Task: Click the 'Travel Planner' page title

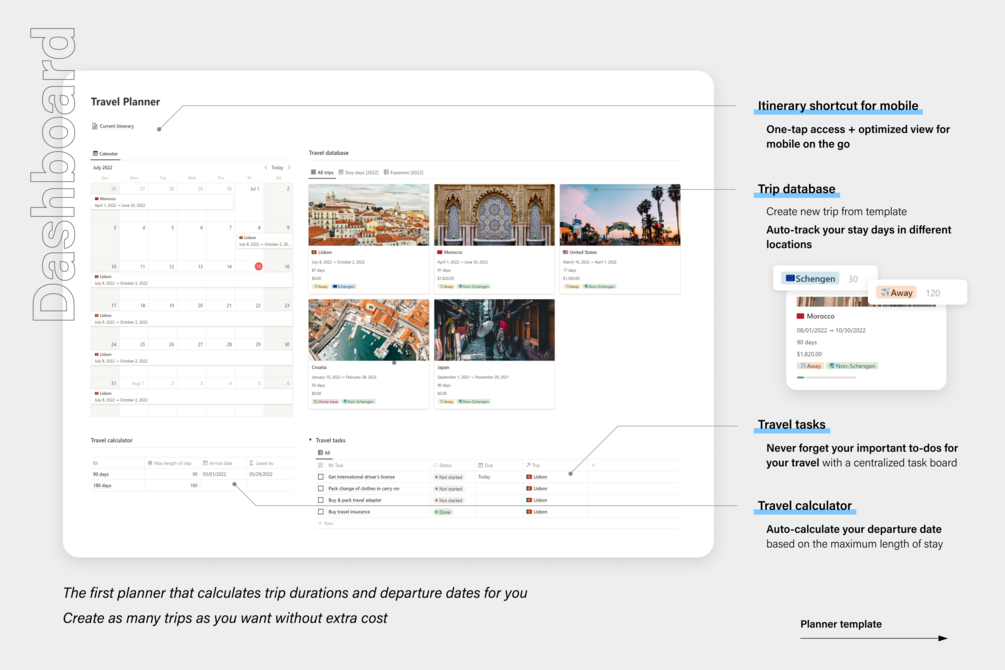Action: (x=125, y=102)
